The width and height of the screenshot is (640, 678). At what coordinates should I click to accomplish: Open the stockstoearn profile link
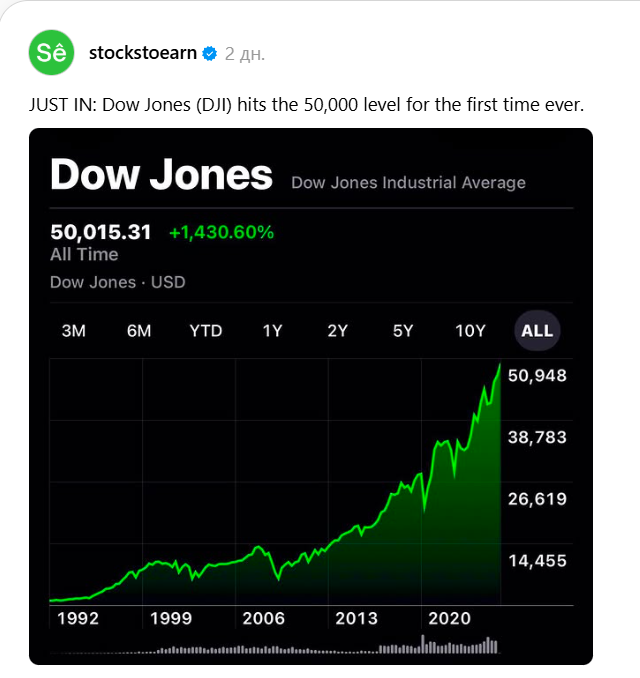142,53
